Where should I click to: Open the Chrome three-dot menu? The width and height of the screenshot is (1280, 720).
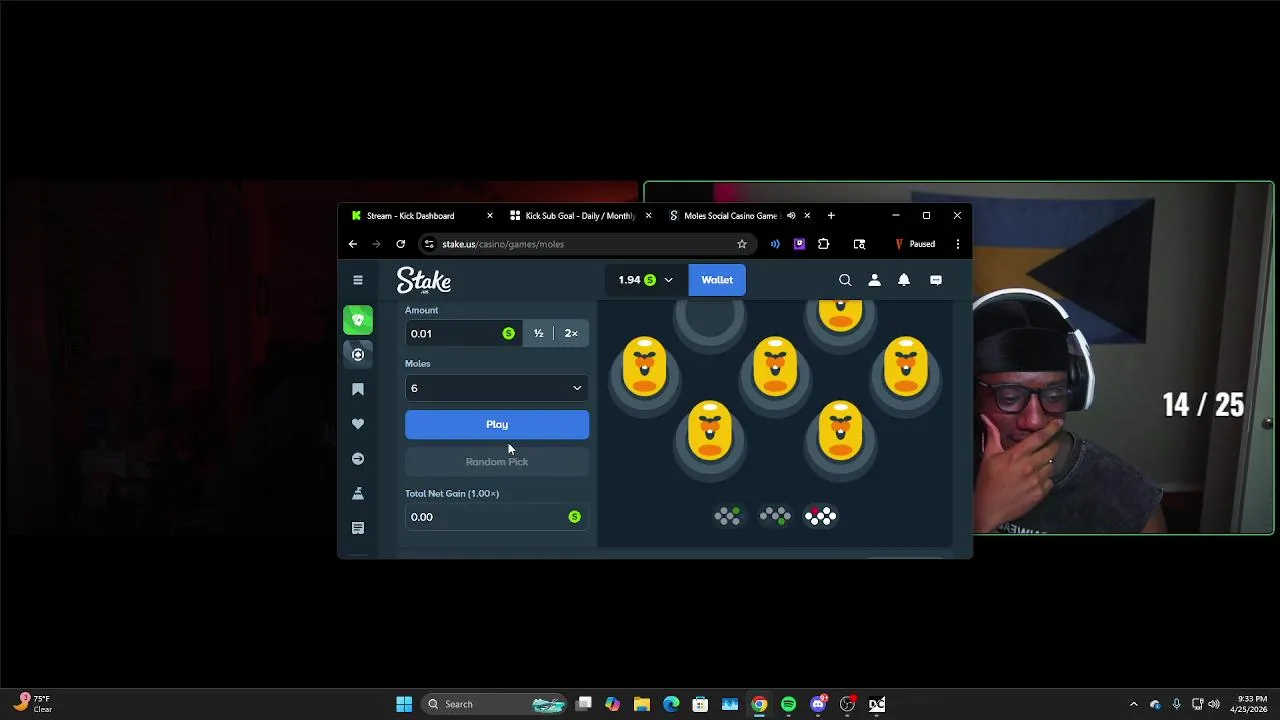tap(958, 244)
